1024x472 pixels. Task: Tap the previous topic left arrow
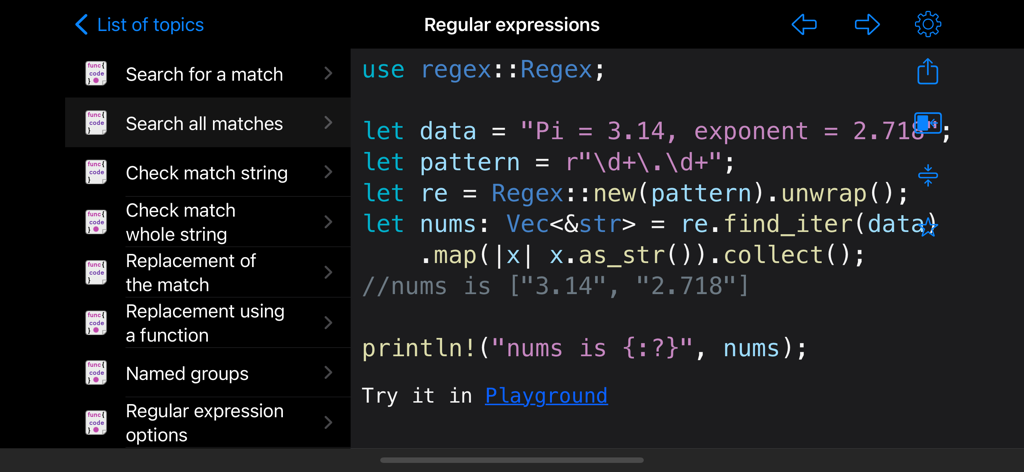pos(804,25)
